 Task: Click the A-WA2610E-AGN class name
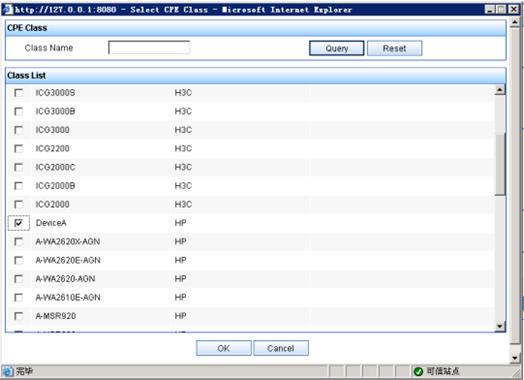[68, 297]
